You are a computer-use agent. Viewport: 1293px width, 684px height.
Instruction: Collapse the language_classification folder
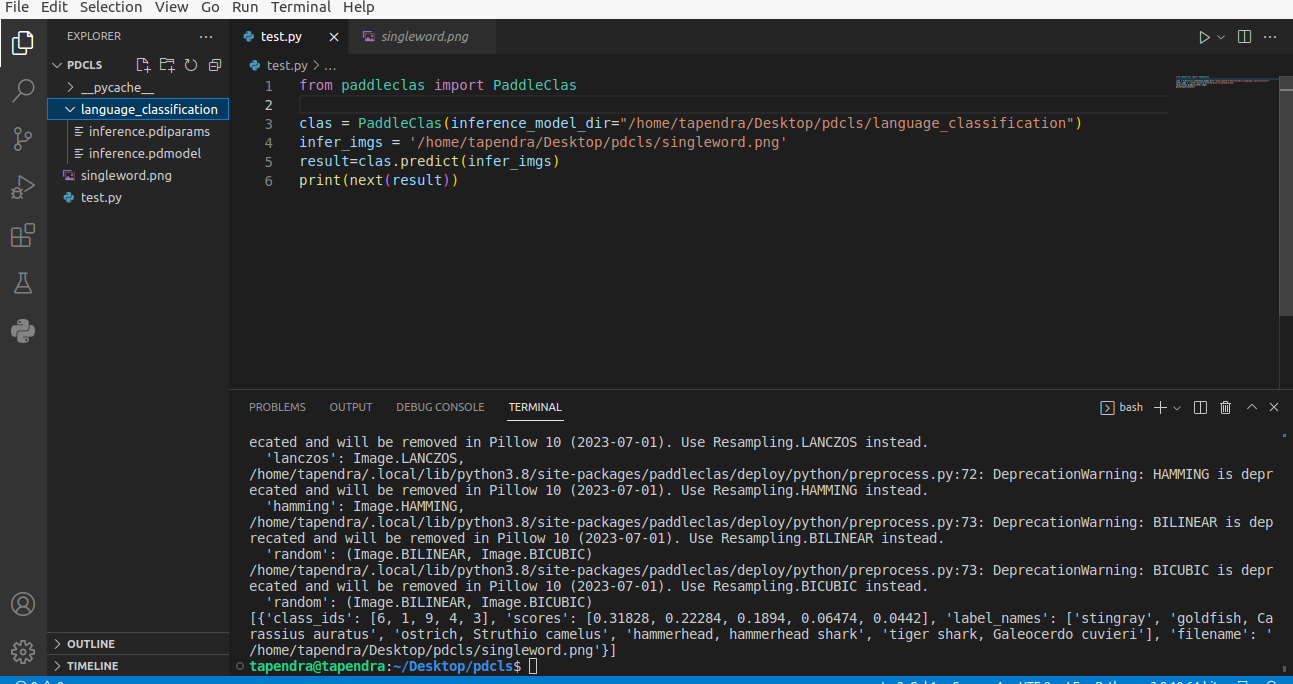[138, 109]
